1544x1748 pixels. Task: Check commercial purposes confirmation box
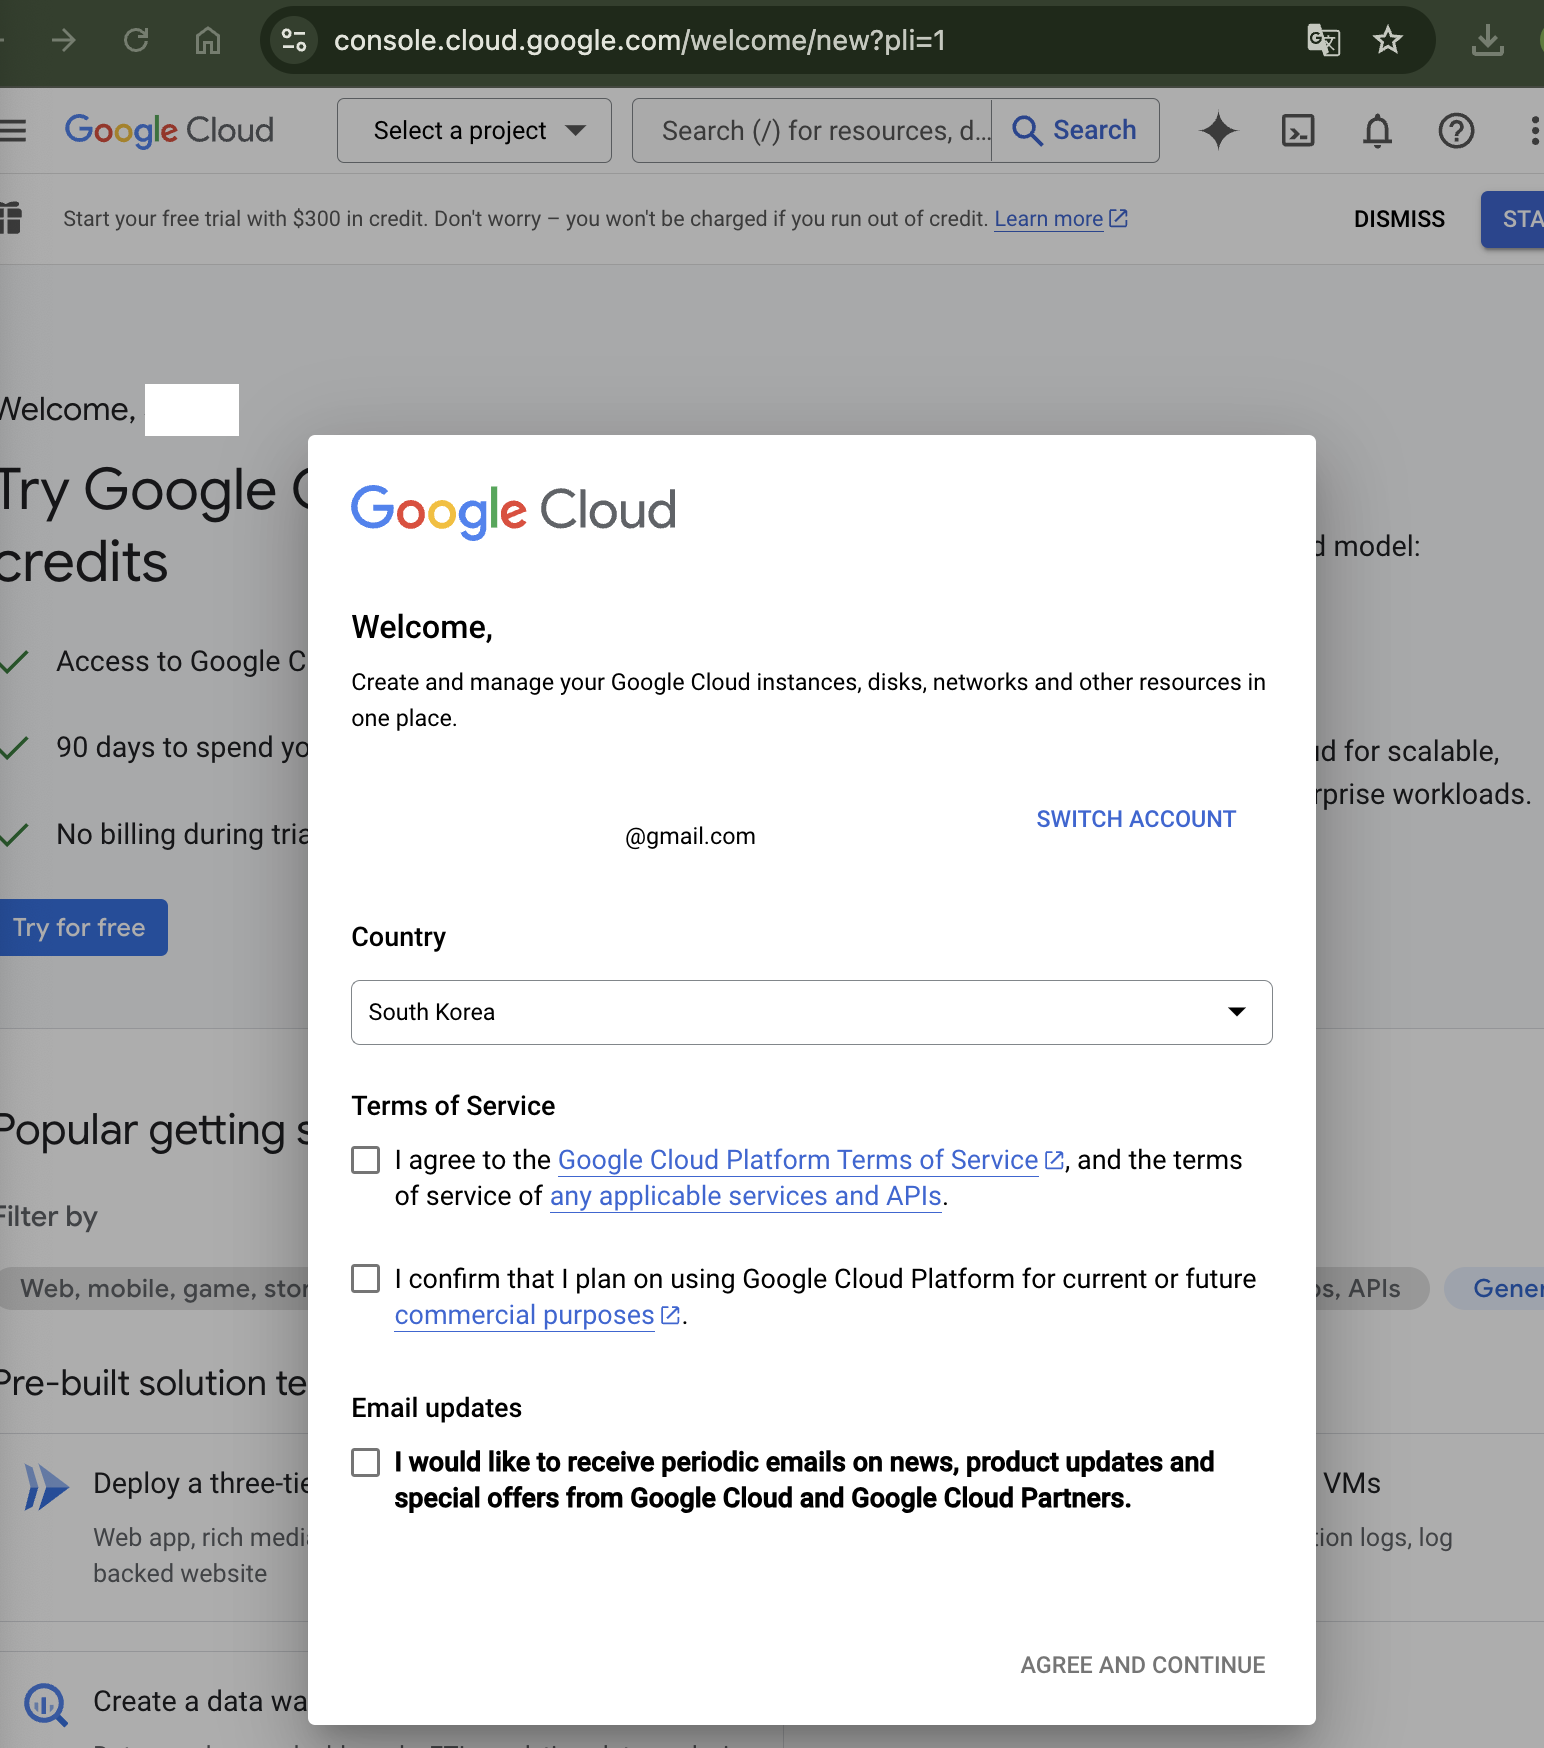[x=366, y=1279]
